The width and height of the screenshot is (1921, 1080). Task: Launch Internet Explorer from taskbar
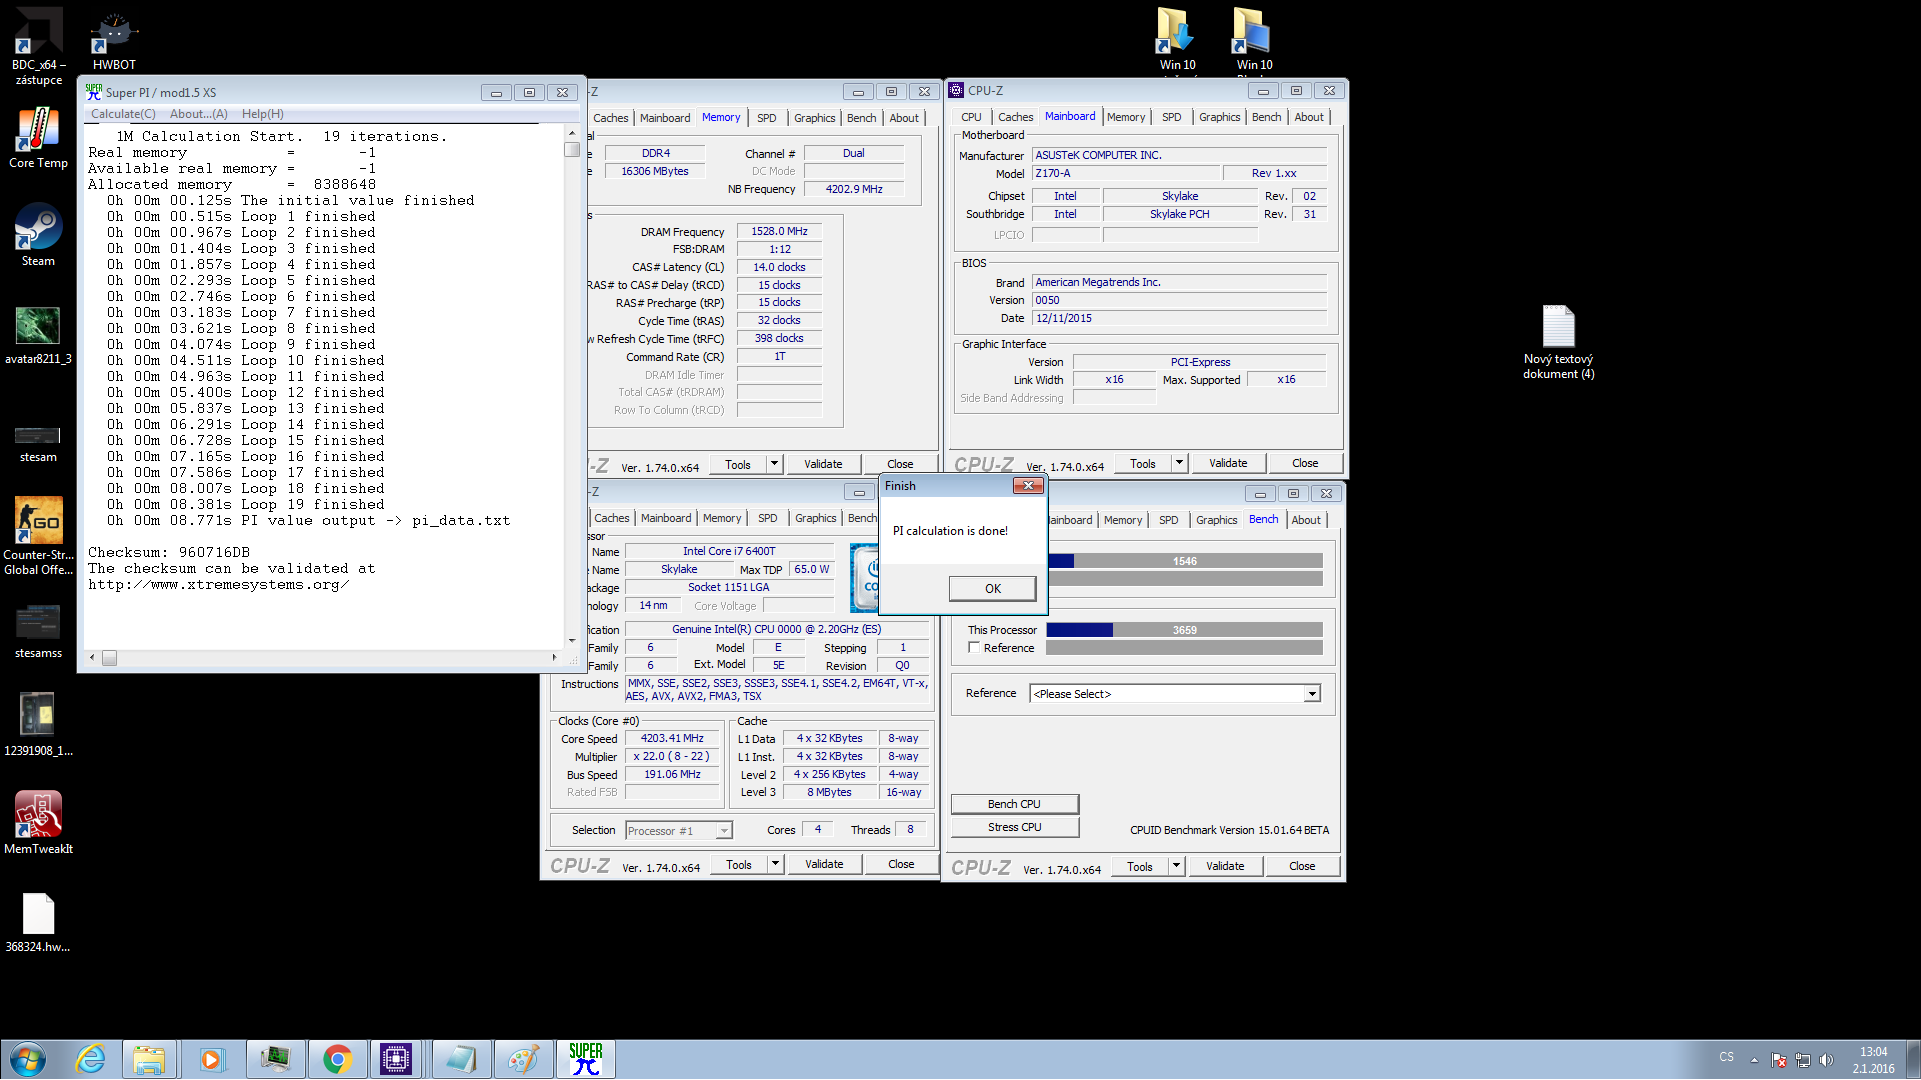[x=90, y=1059]
